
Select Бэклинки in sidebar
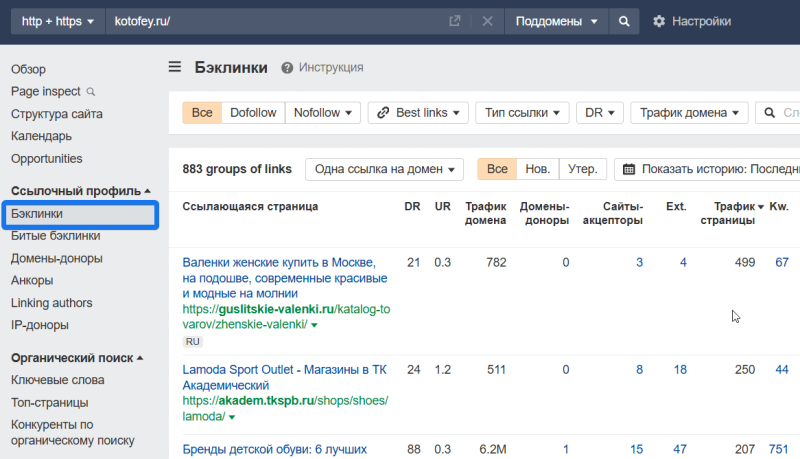80,214
